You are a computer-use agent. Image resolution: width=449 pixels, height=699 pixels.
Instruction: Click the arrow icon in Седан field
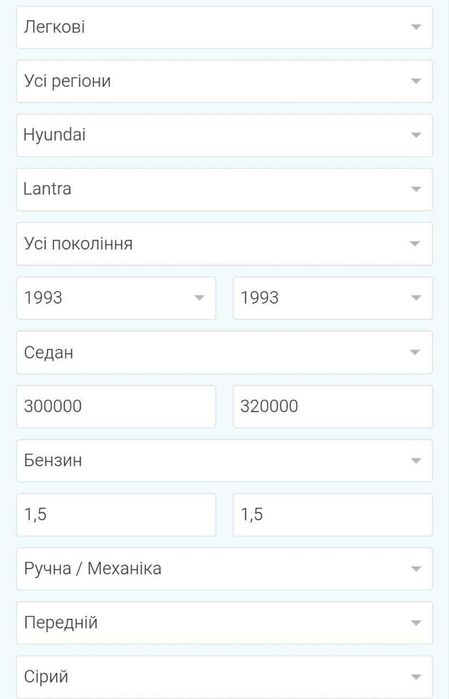[x=416, y=352]
